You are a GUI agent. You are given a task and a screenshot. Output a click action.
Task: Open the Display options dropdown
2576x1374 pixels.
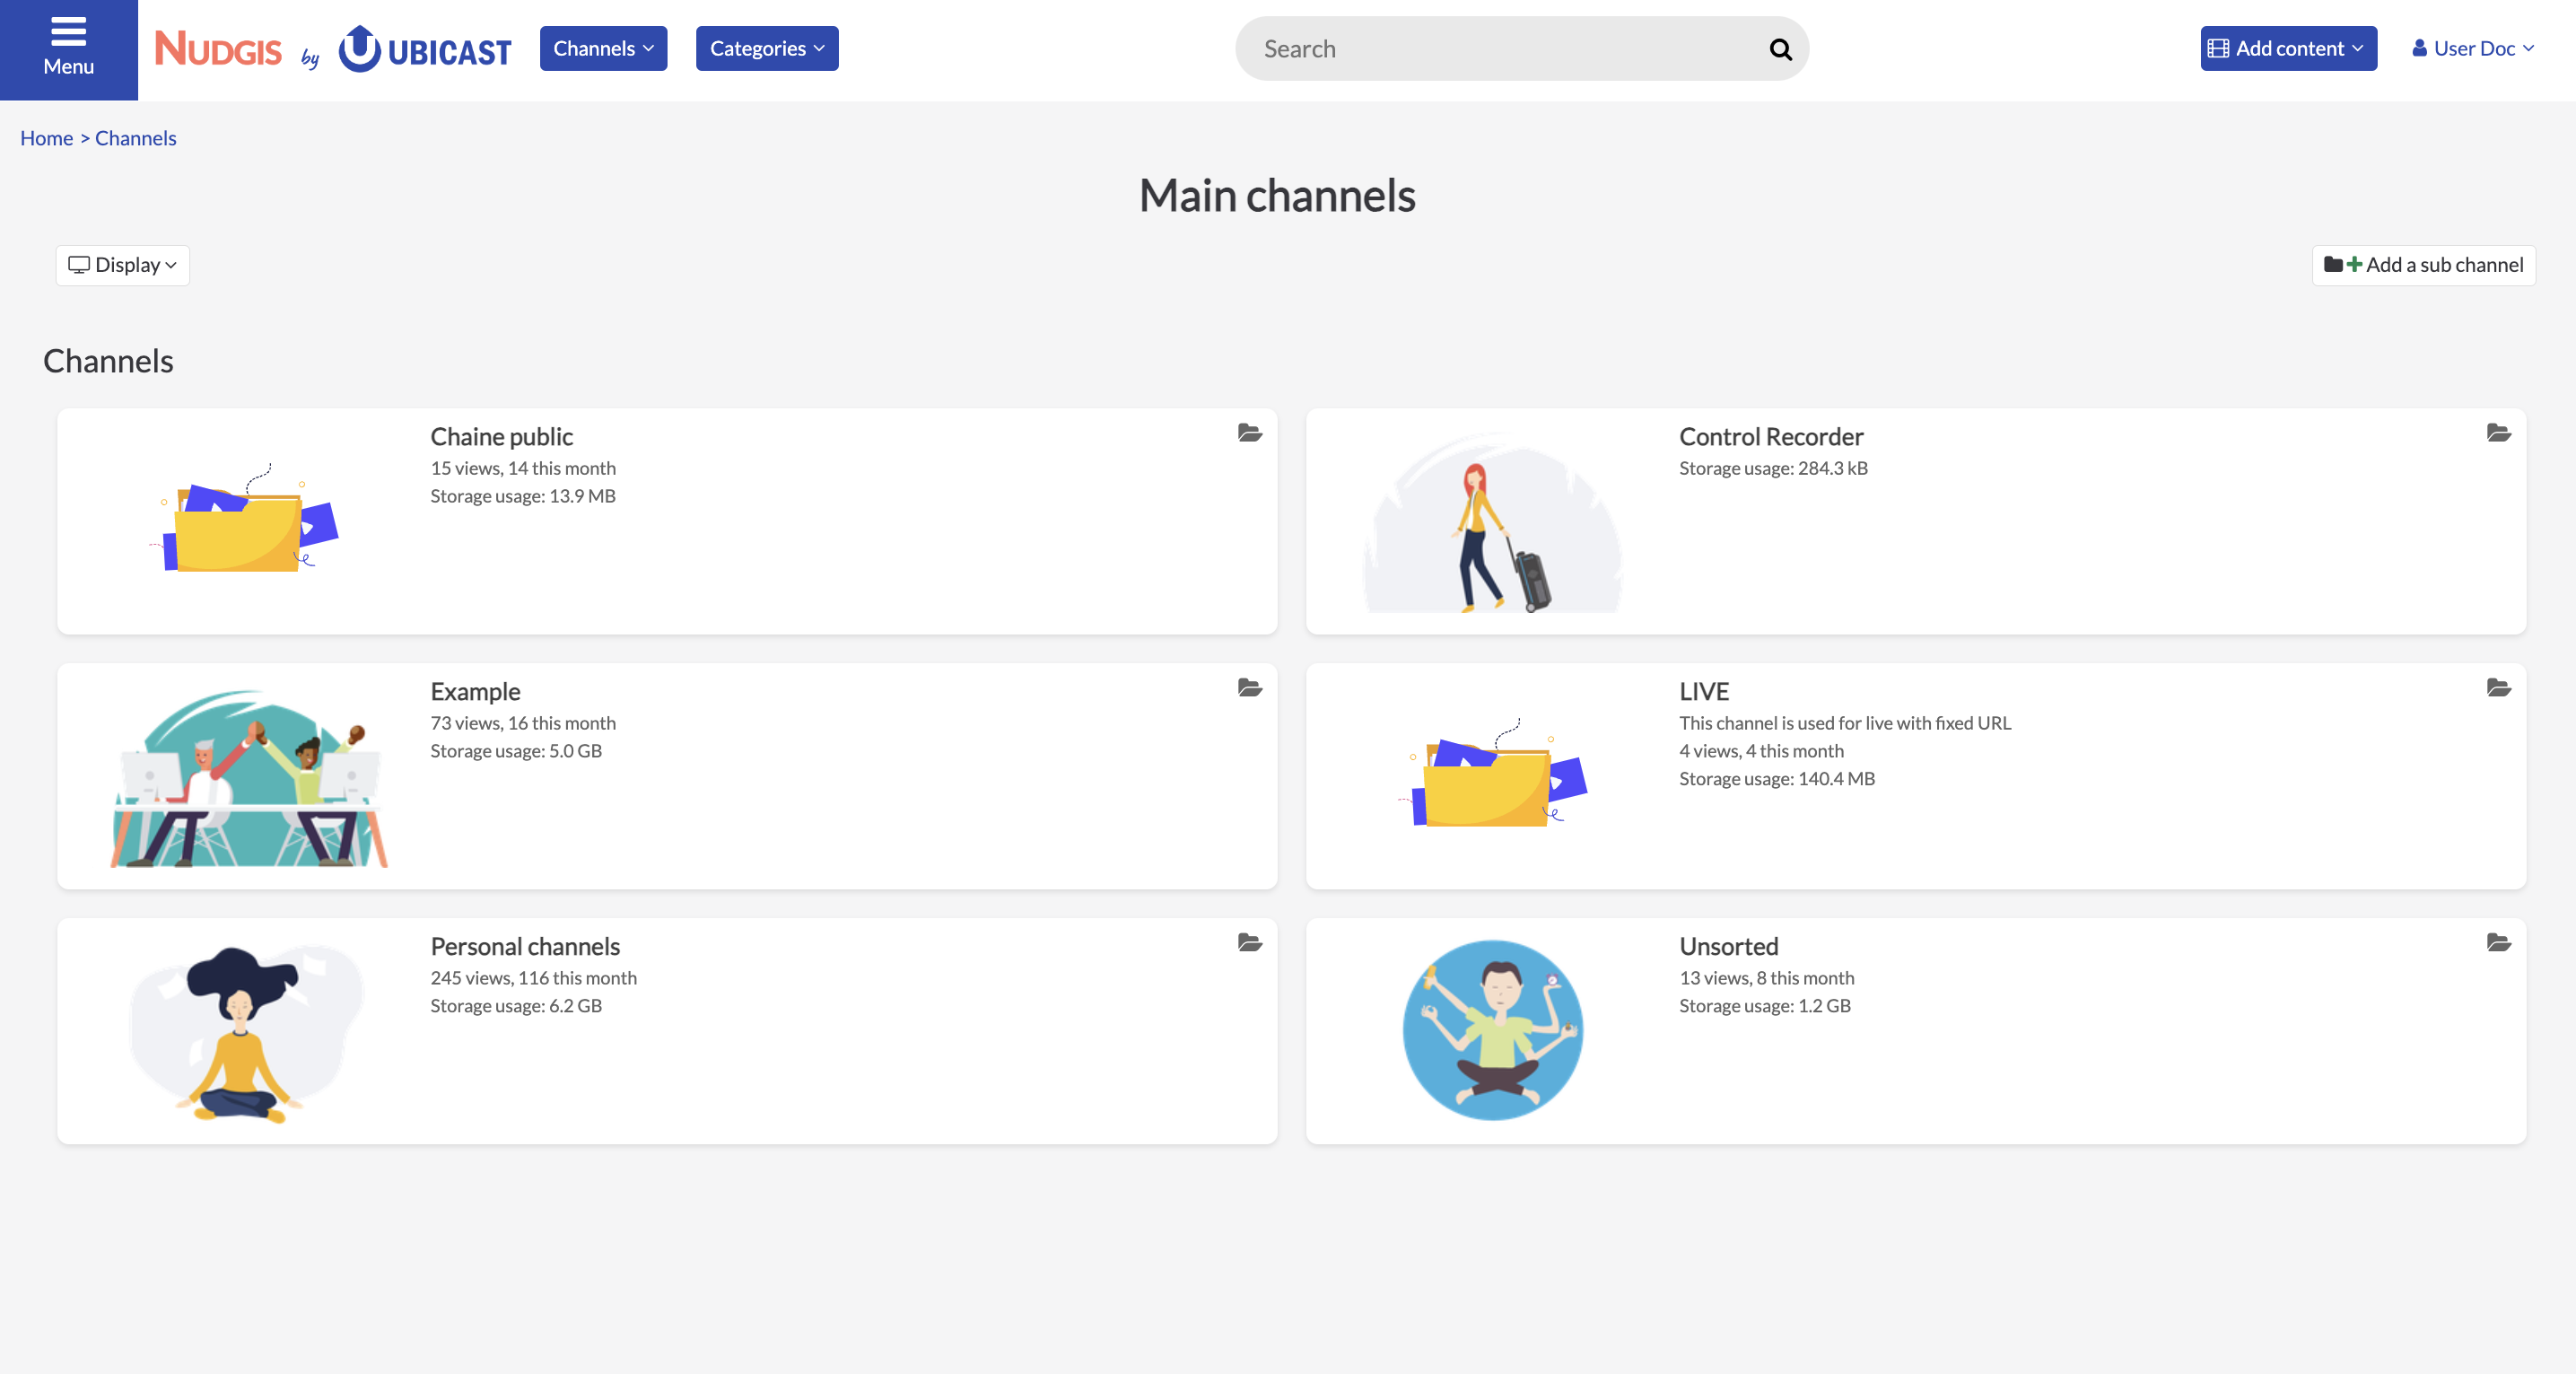click(122, 265)
